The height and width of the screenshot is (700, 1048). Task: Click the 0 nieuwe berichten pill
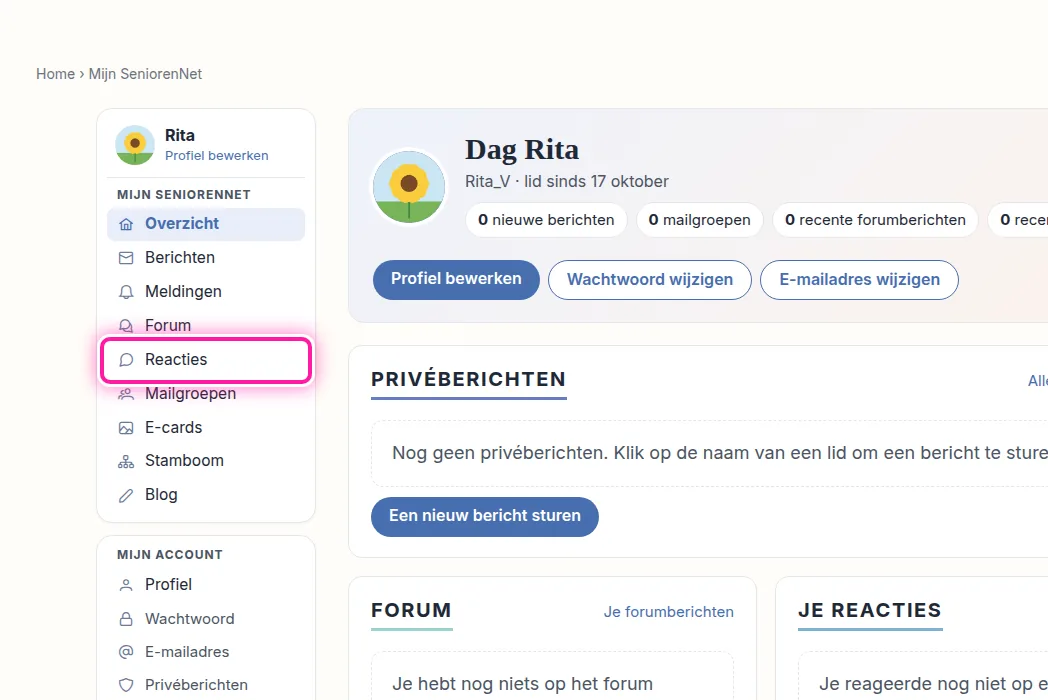(546, 220)
